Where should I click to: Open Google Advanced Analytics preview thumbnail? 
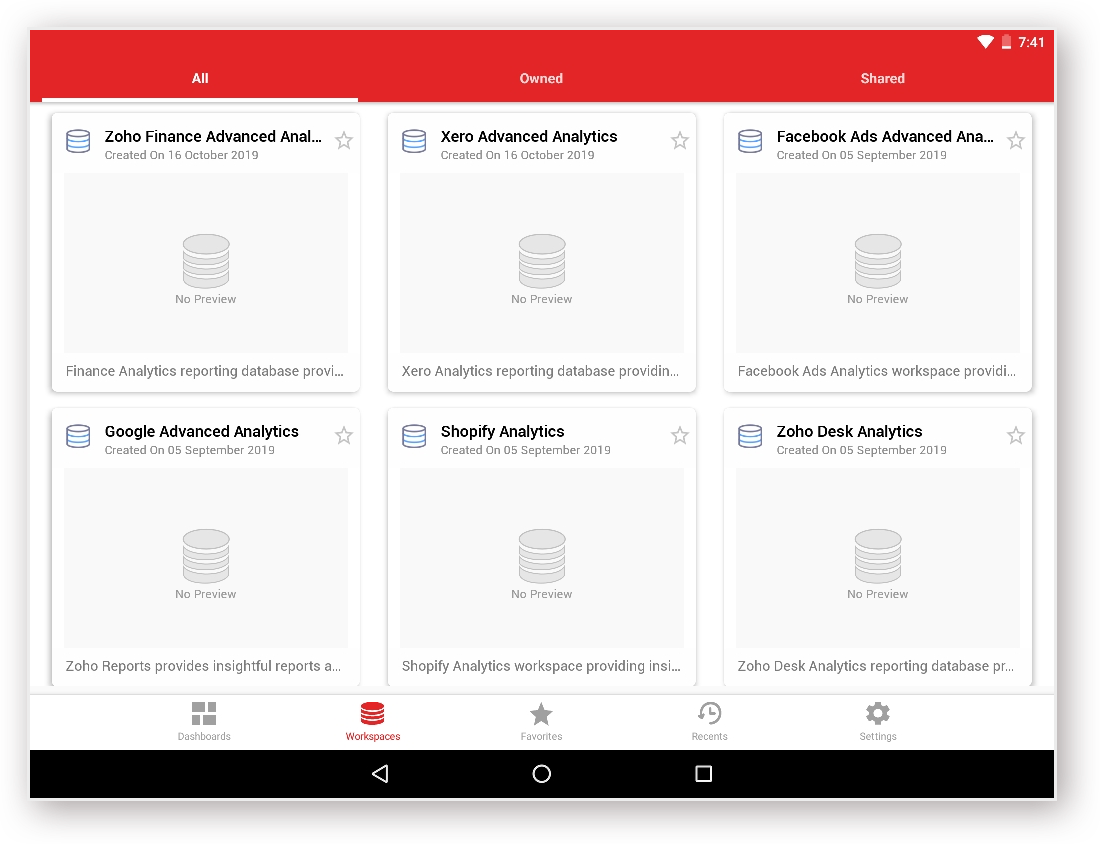206,558
